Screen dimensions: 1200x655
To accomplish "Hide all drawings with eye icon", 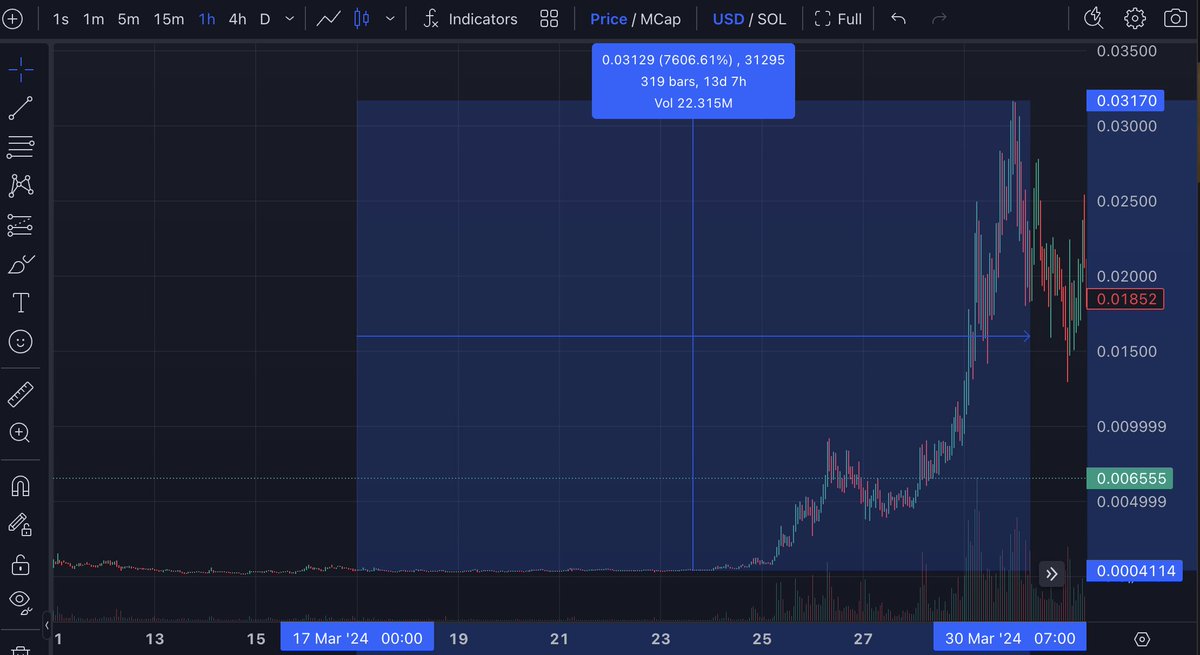I will click(x=20, y=601).
